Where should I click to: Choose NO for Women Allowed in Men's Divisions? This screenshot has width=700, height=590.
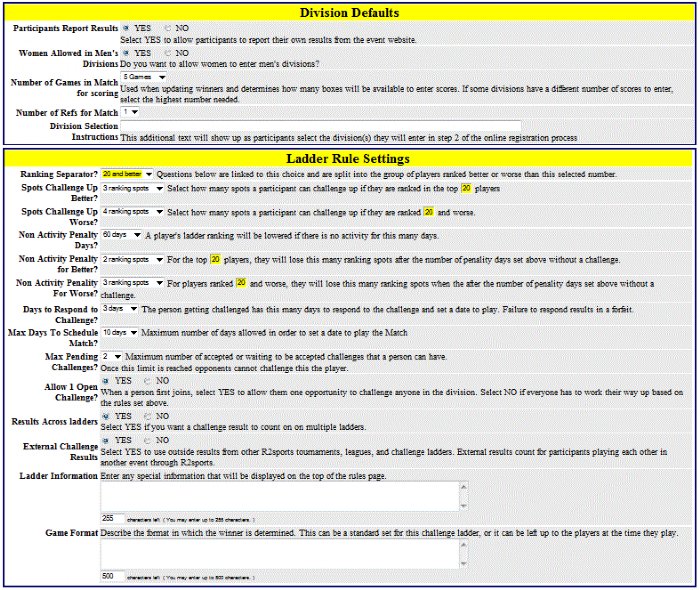[x=167, y=52]
